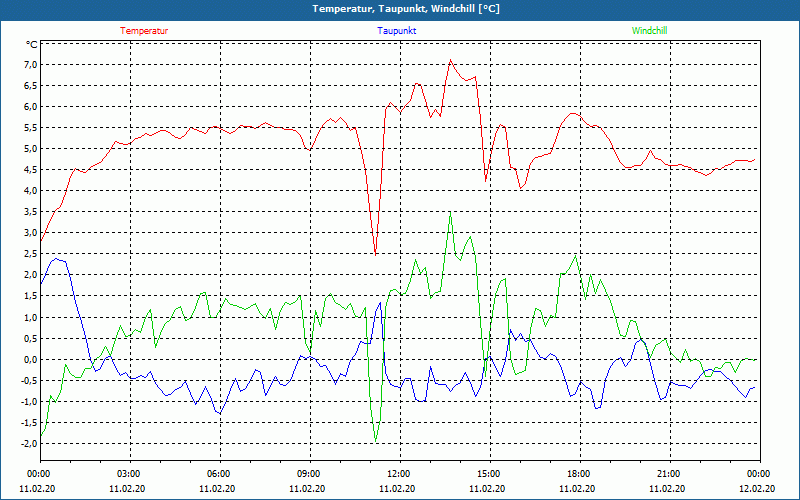Image resolution: width=800 pixels, height=500 pixels.
Task: Click the -1,0 y-axis value
Action: tap(29, 402)
